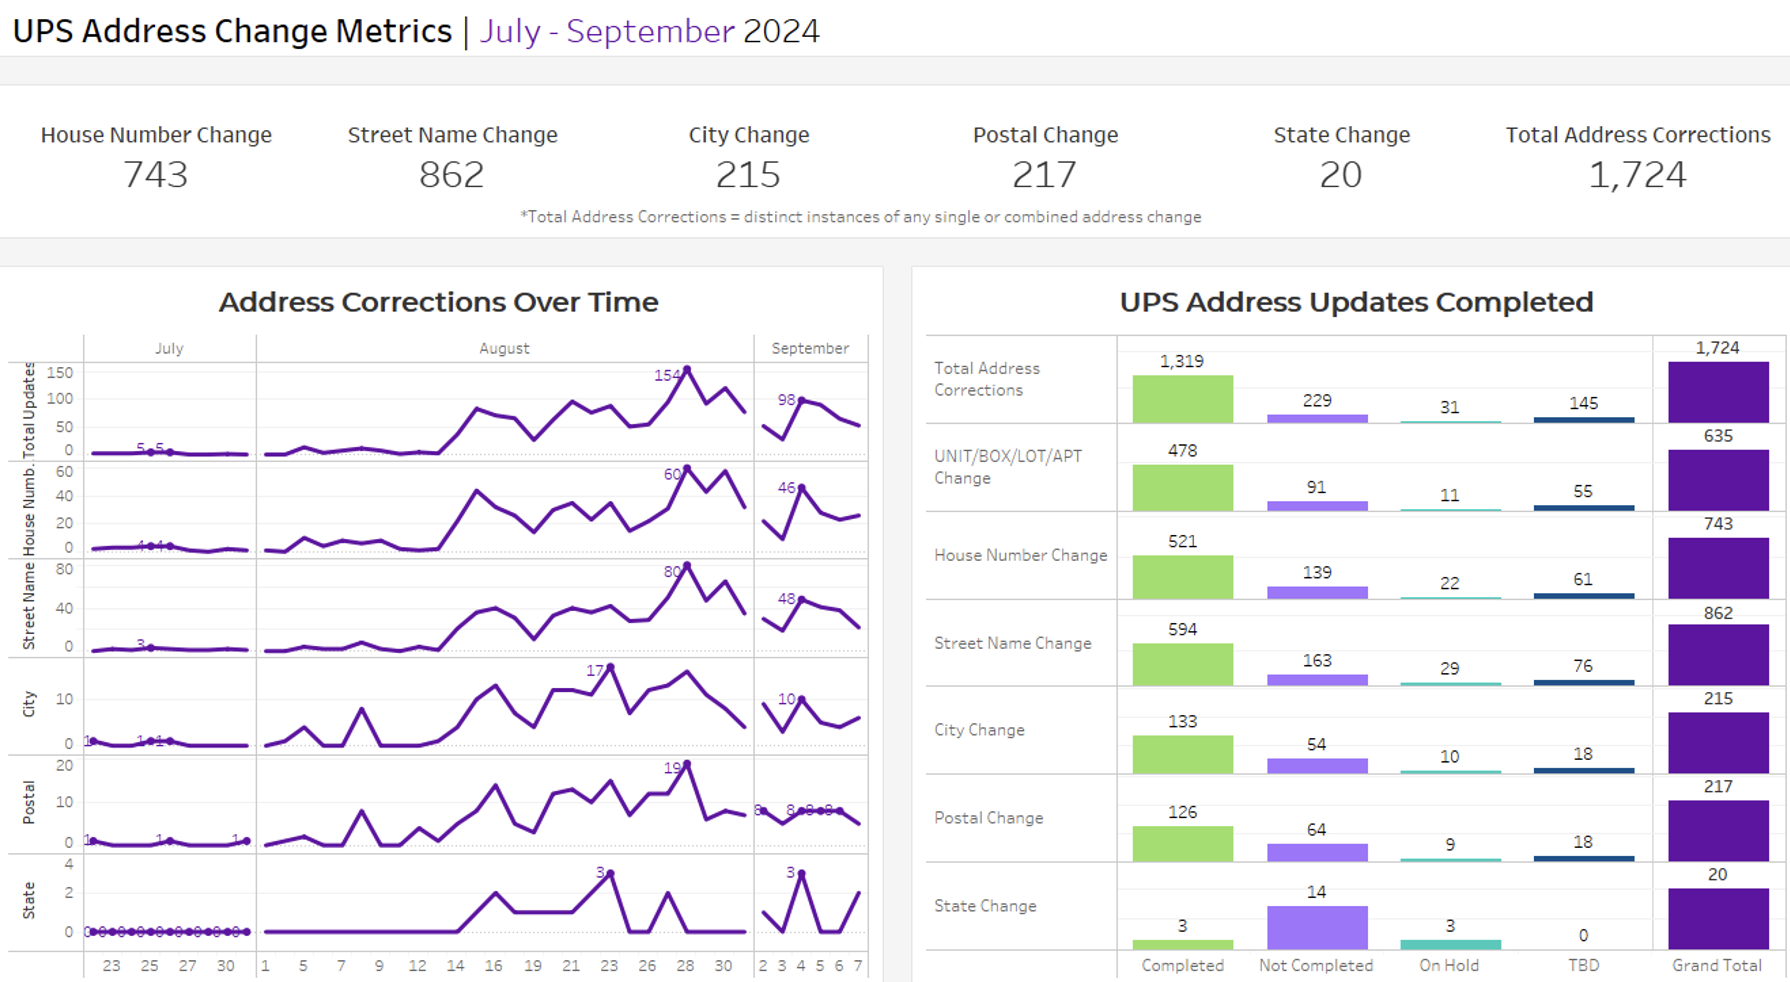The image size is (1790, 982).
Task: Click the Completed column label
Action: 1182,965
